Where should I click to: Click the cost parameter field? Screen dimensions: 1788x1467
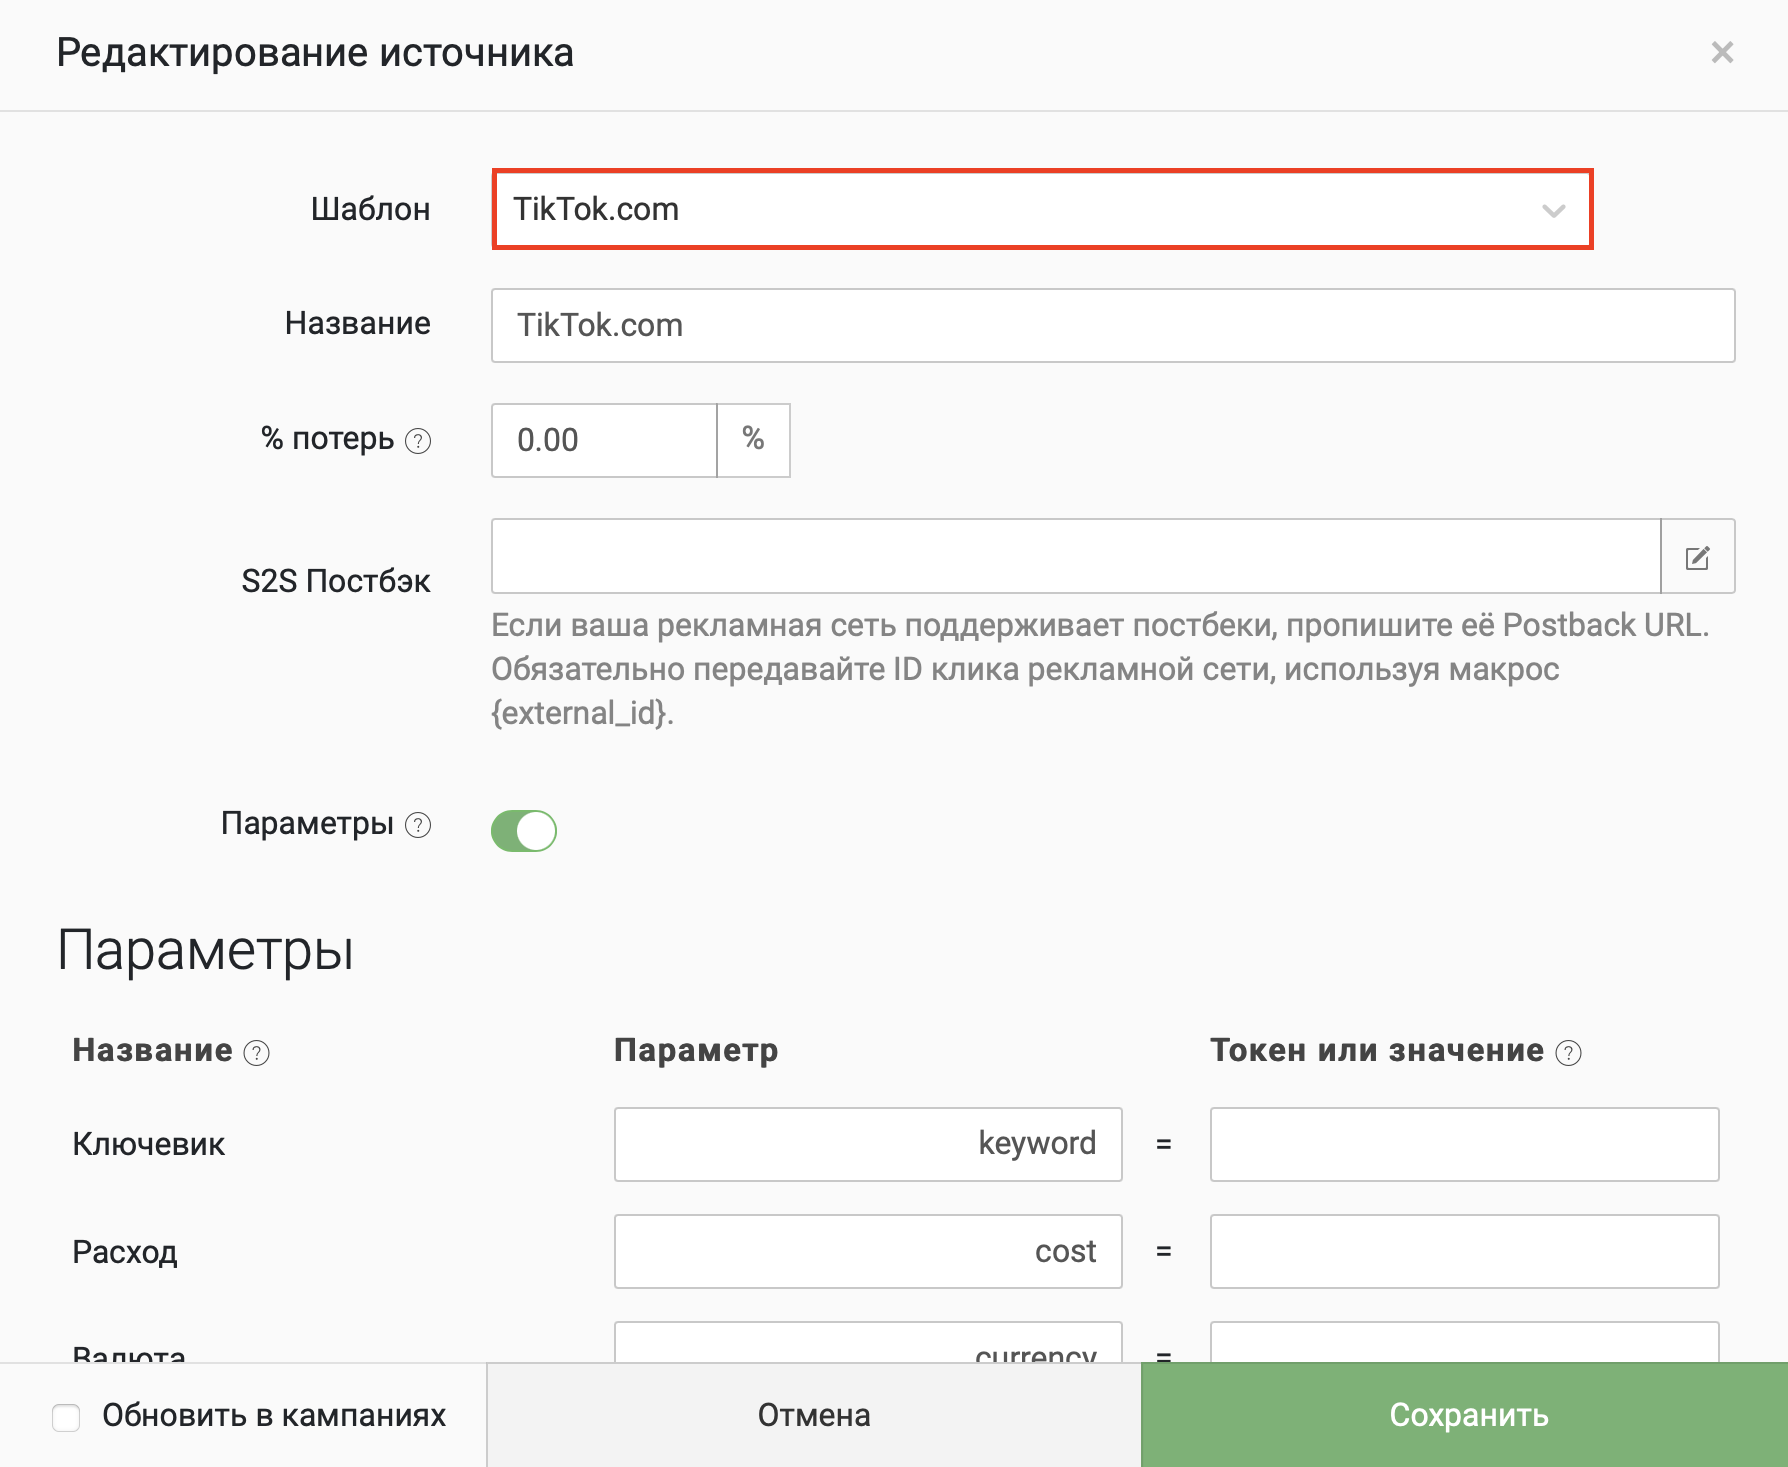click(x=868, y=1251)
